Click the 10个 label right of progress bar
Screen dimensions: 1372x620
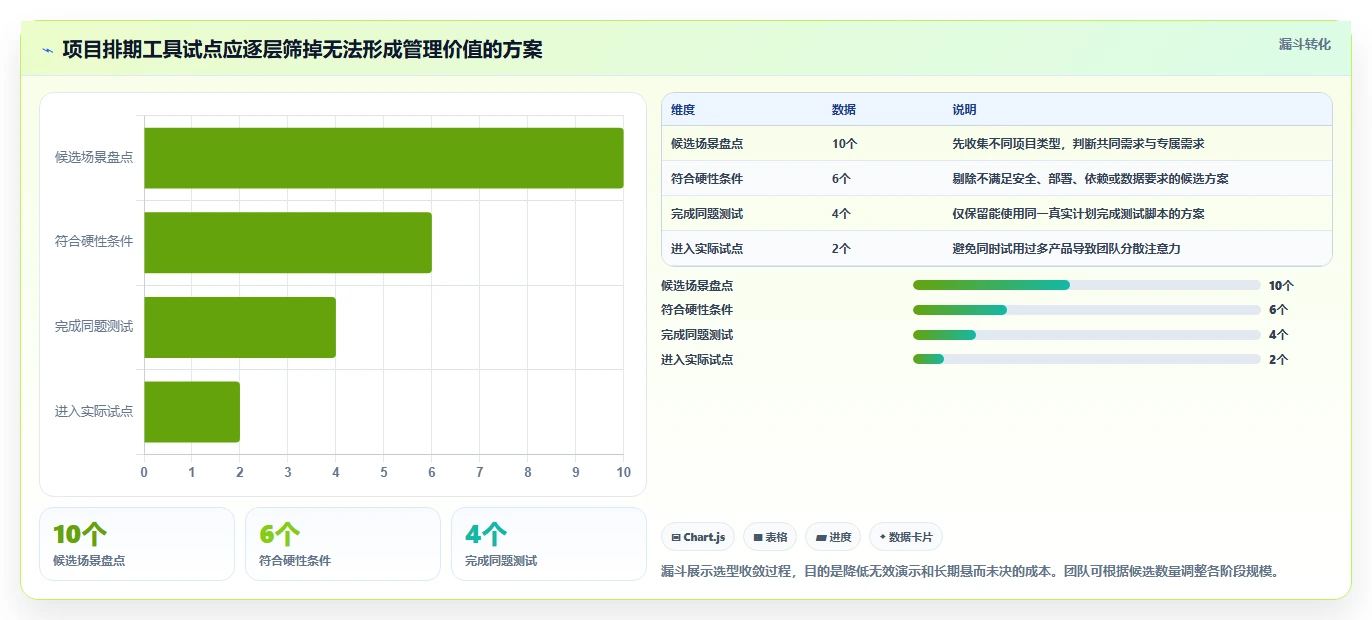1281,285
